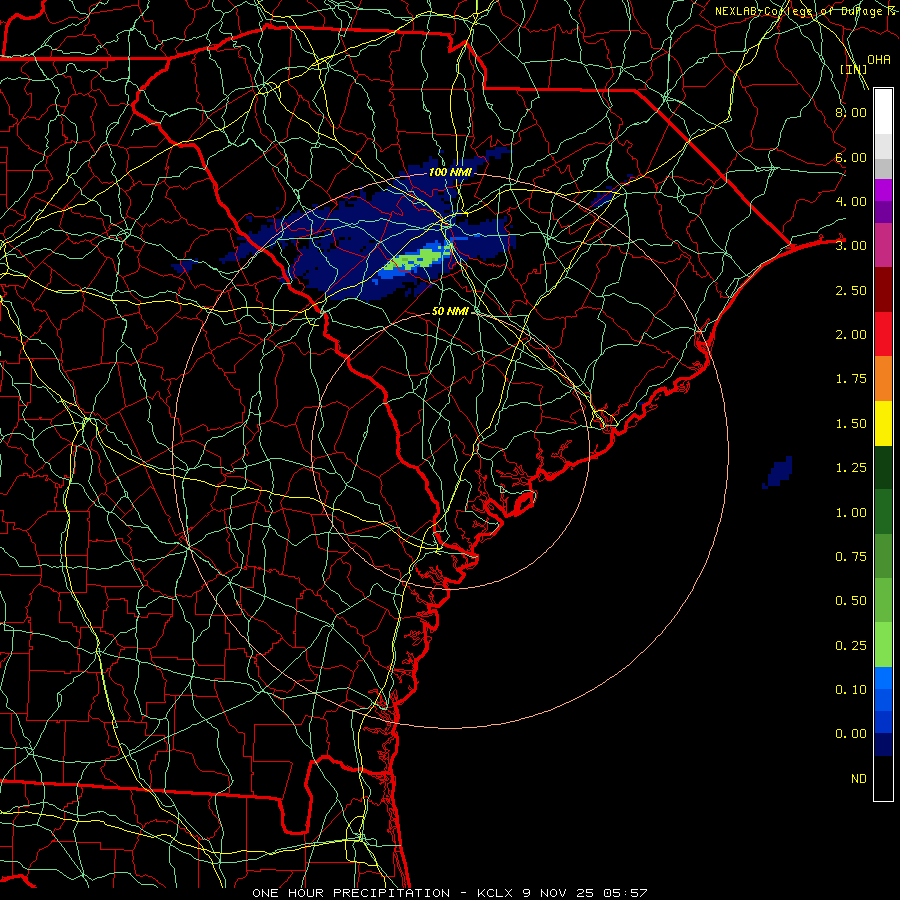Image resolution: width=900 pixels, height=900 pixels.
Task: Pick the bright red legend color band
Action: [883, 335]
